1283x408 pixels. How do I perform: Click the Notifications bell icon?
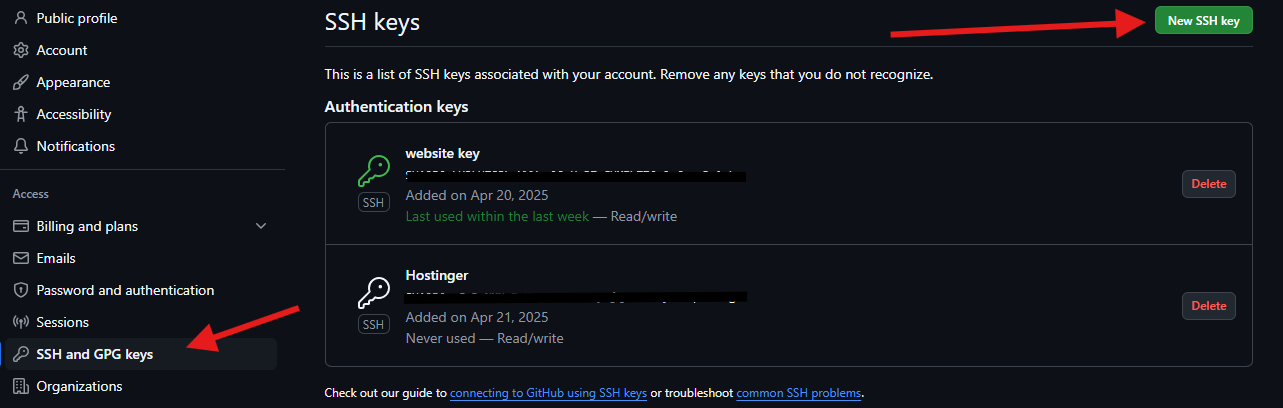pos(20,146)
